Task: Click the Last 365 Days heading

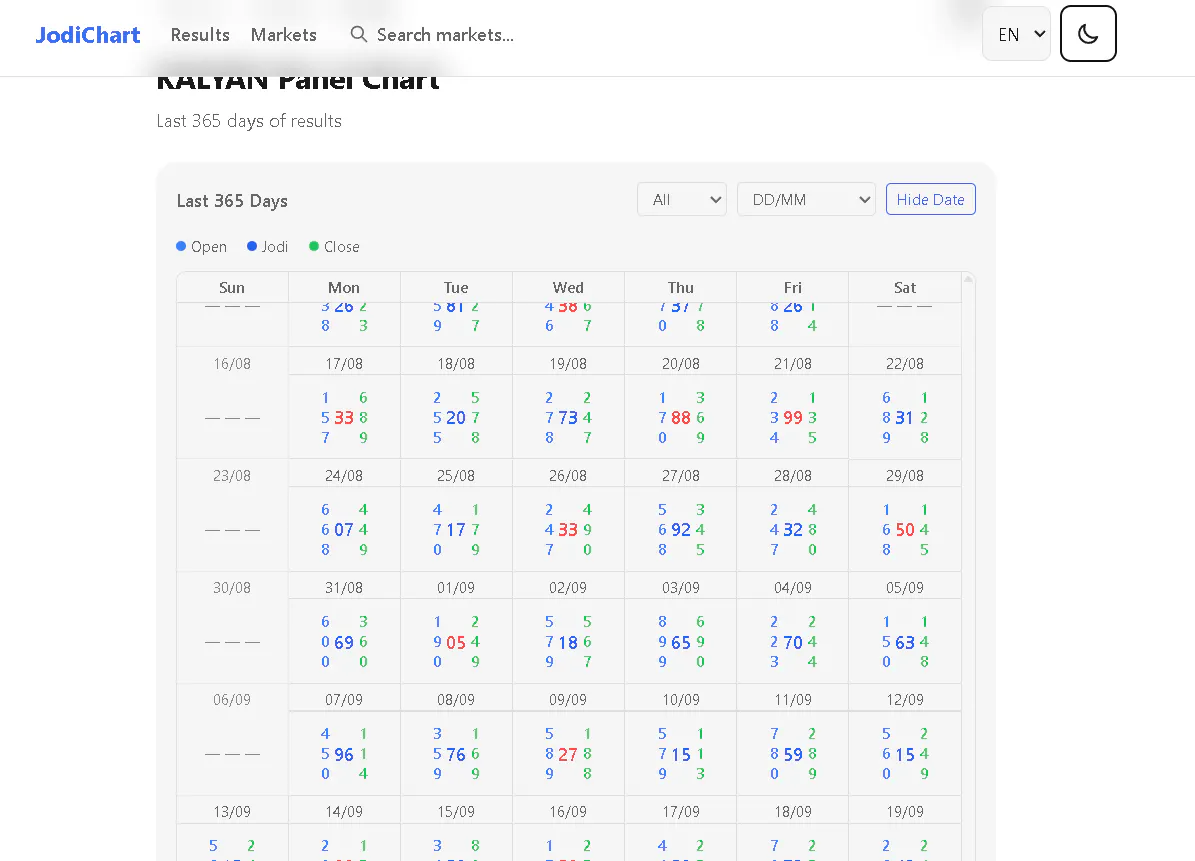Action: click(232, 201)
